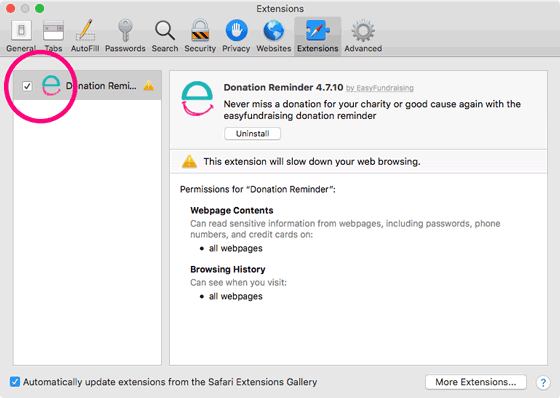
Task: Open More Extensions gallery button
Action: click(476, 382)
